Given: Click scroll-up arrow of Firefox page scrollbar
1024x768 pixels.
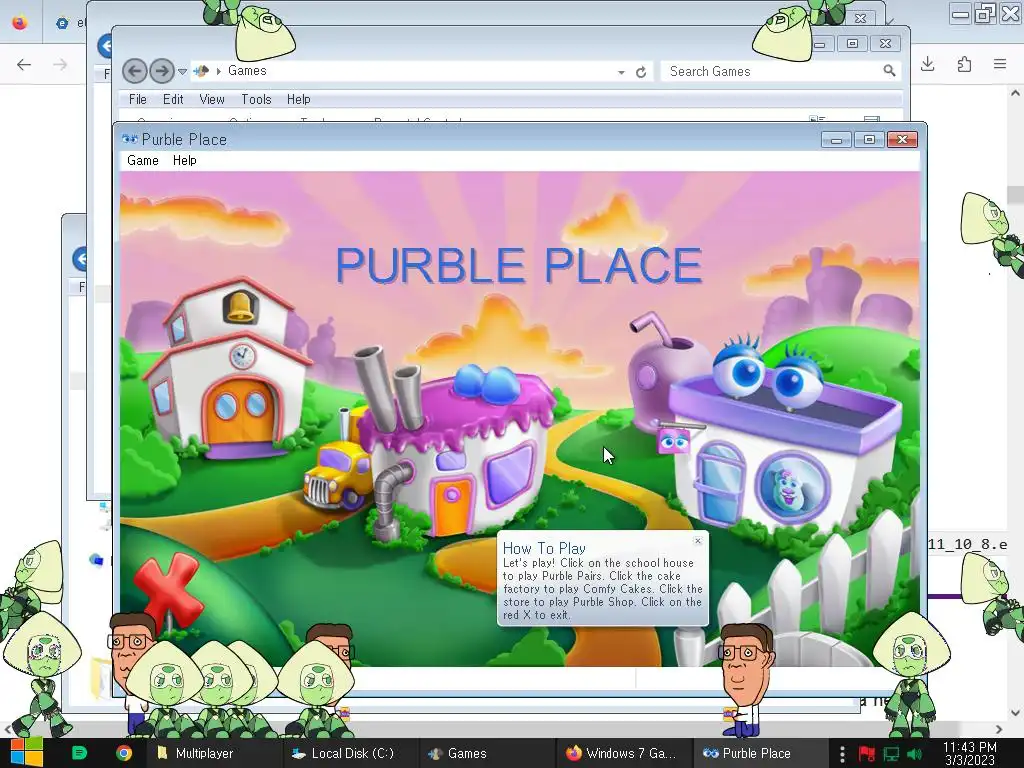Looking at the screenshot, I should point(1016,93).
